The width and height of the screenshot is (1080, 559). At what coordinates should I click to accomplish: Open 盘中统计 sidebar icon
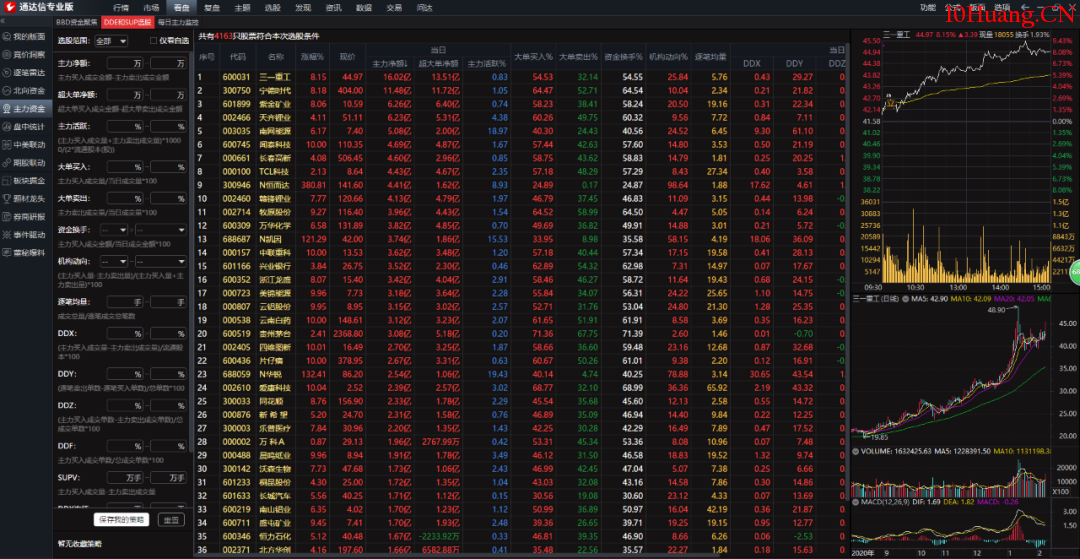[6, 127]
